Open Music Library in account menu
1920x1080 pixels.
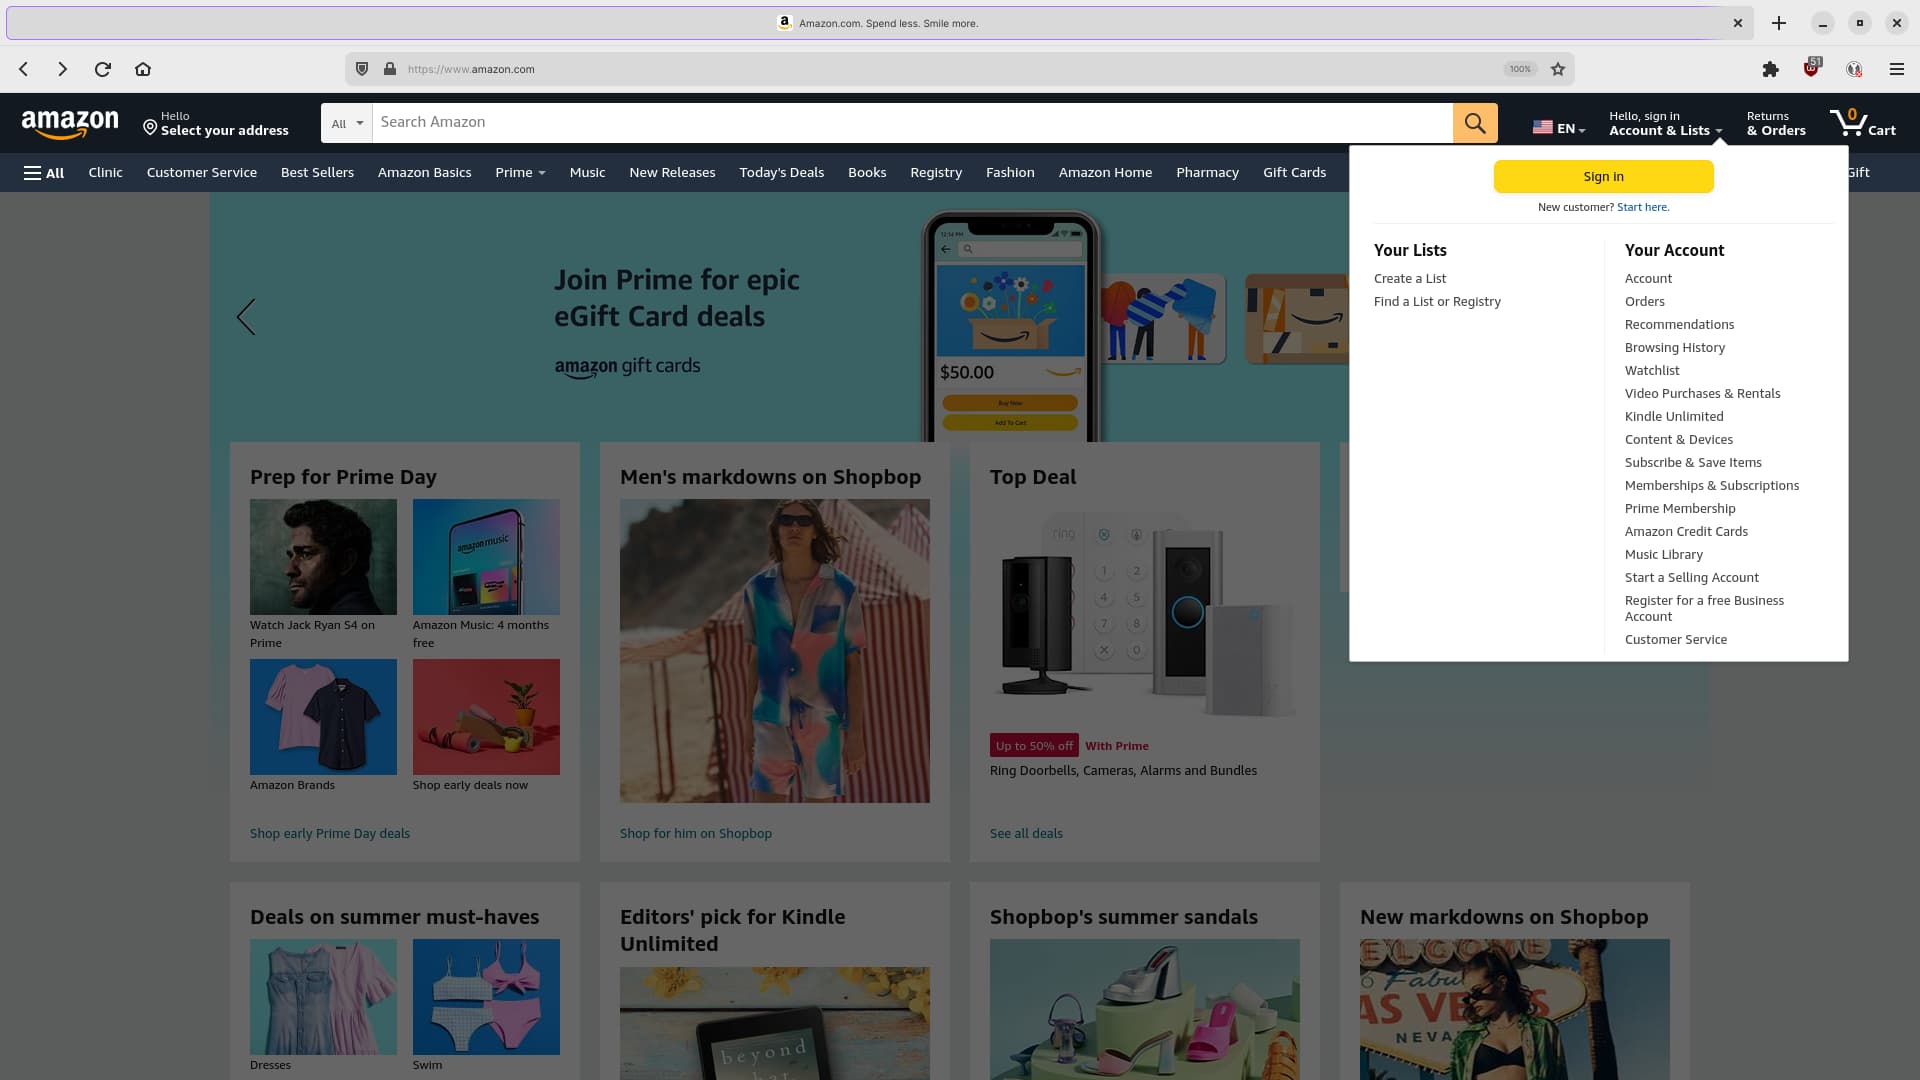(x=1663, y=555)
